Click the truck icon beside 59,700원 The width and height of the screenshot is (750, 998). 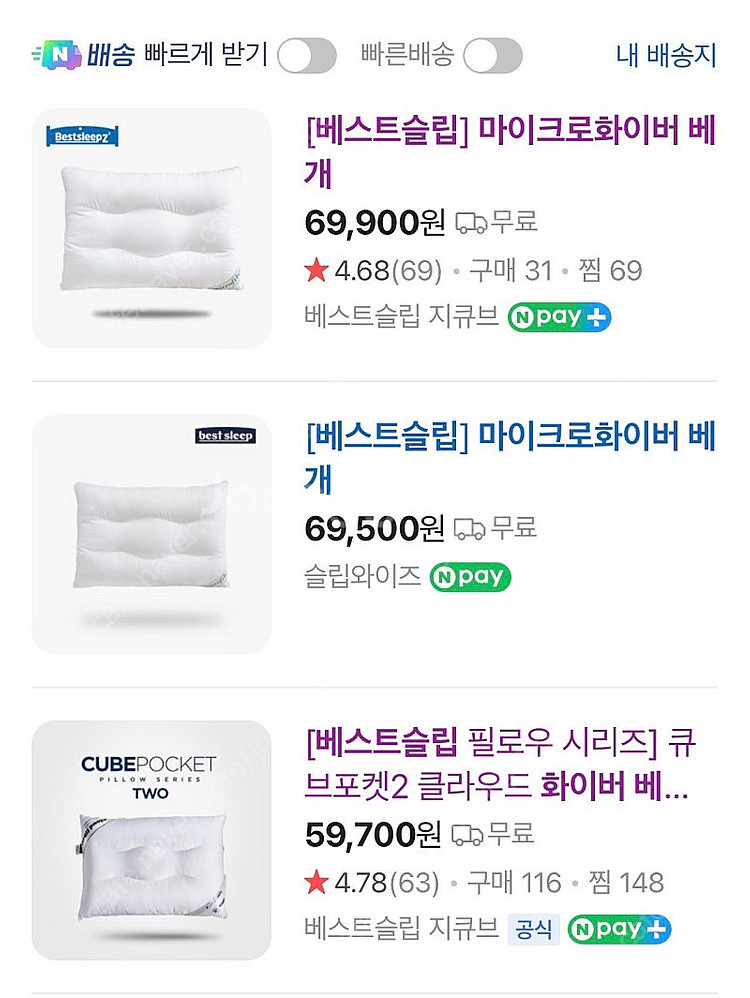(468, 834)
